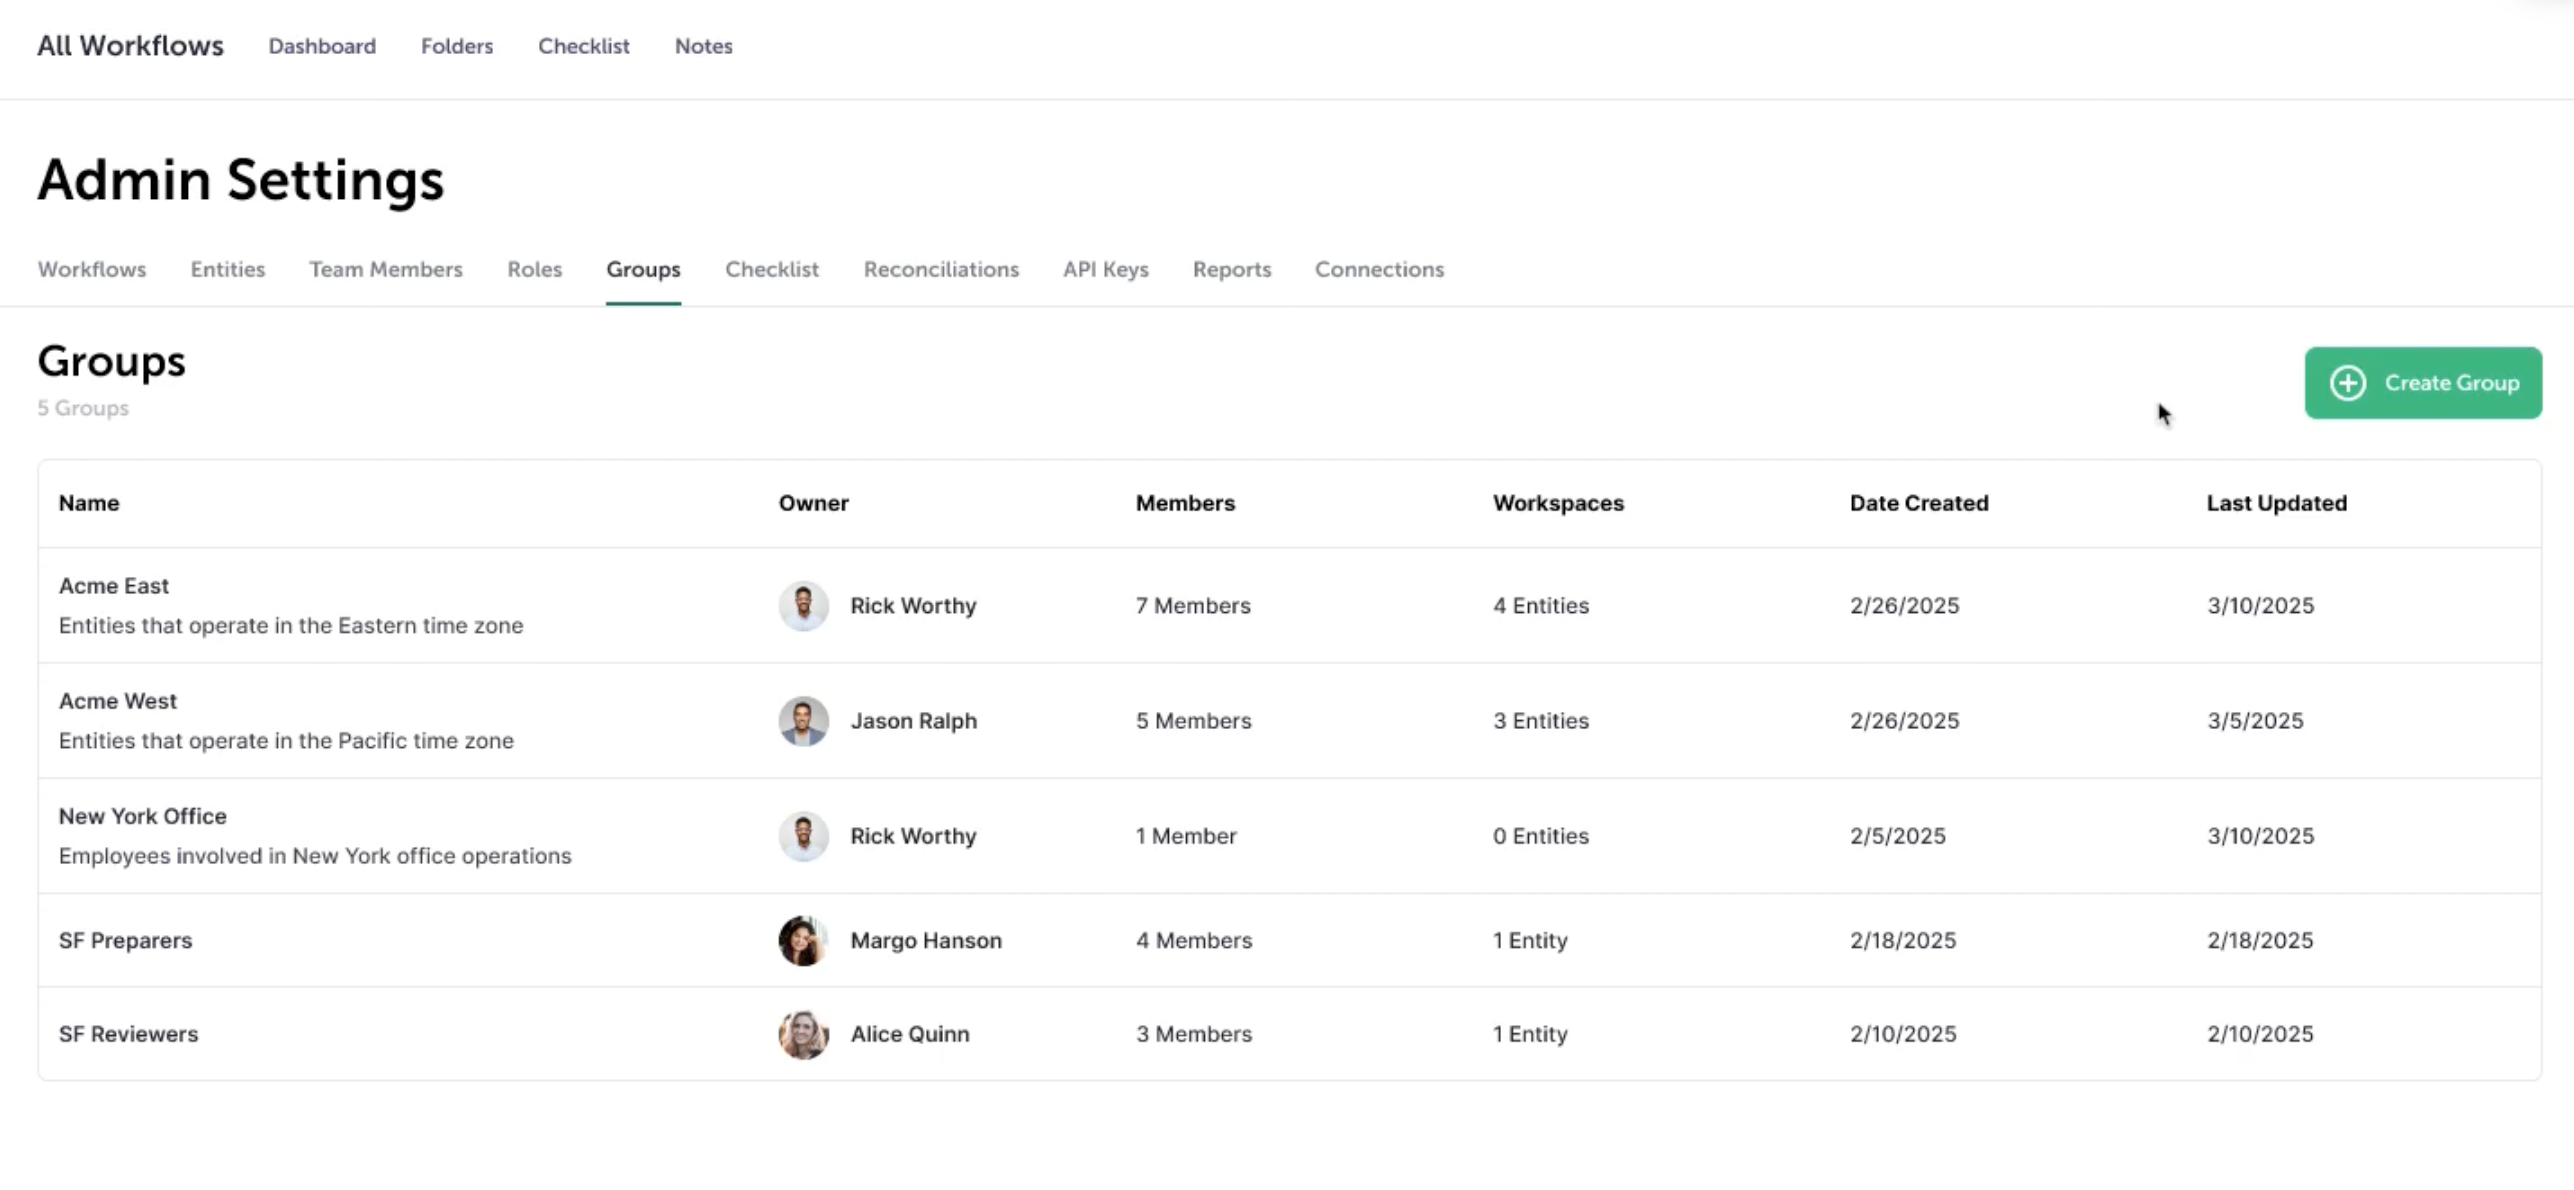The width and height of the screenshot is (2574, 1190).
Task: Click Rick Worthy's avatar in New York Office row
Action: pos(803,836)
